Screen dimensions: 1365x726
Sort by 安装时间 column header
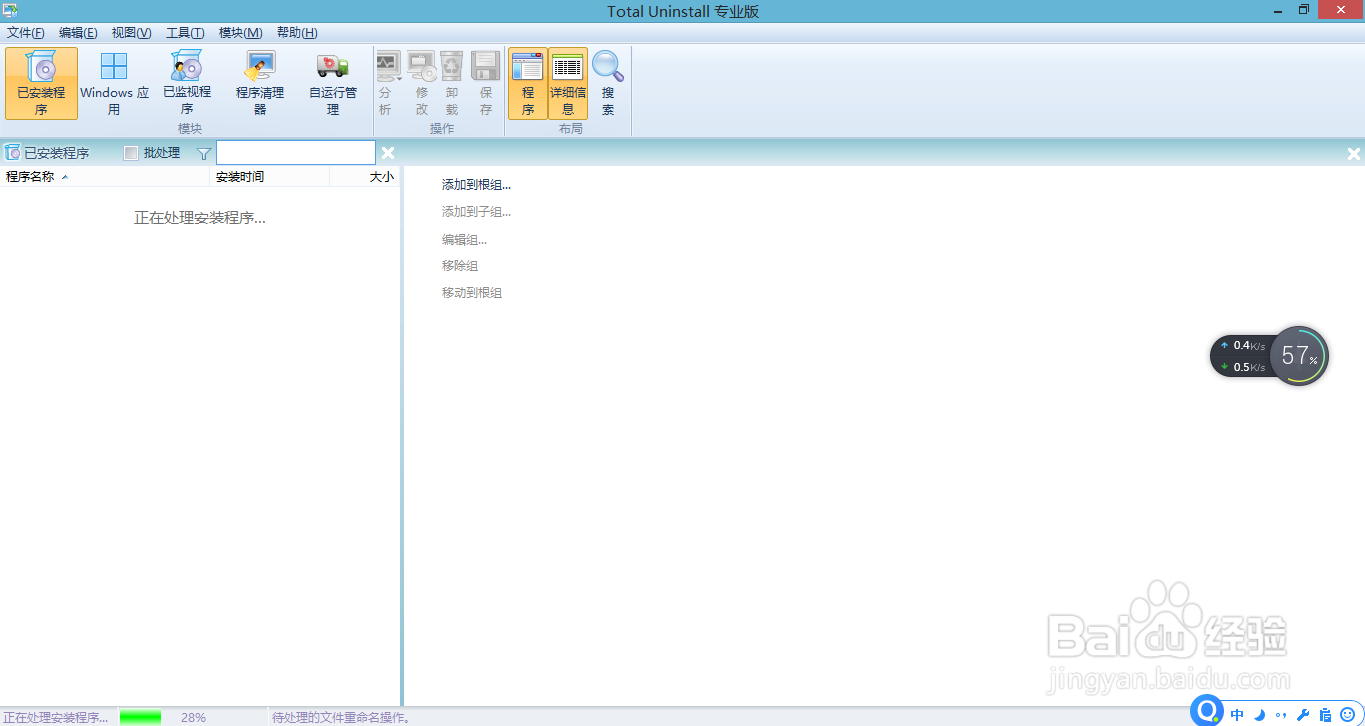pyautogui.click(x=270, y=177)
